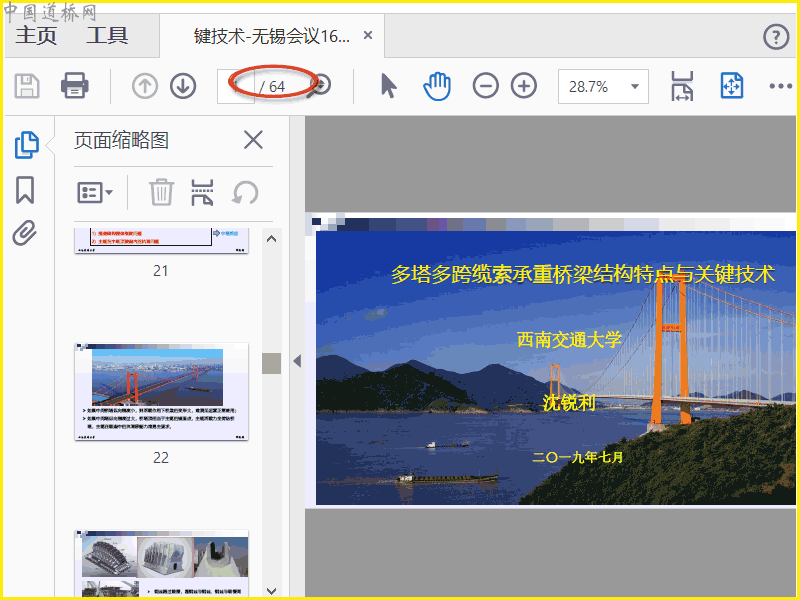Image resolution: width=800 pixels, height=600 pixels.
Task: Click the 沈锐利 author name
Action: [x=569, y=403]
